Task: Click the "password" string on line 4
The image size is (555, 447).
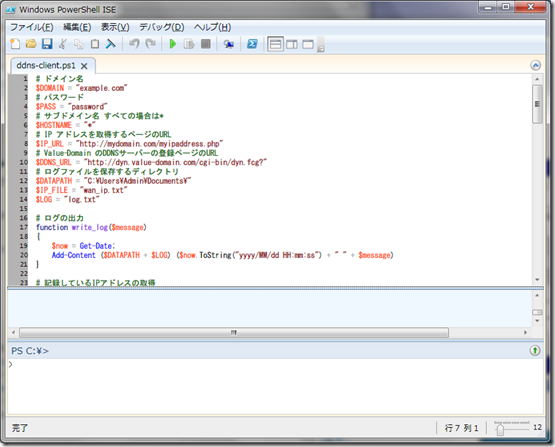Action: [x=88, y=106]
